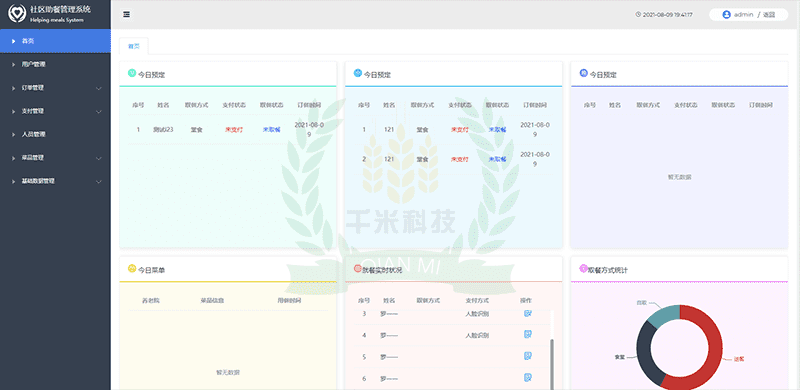Expand the 订单管理 sidebar chevron
This screenshot has height=390, width=800.
point(99,88)
